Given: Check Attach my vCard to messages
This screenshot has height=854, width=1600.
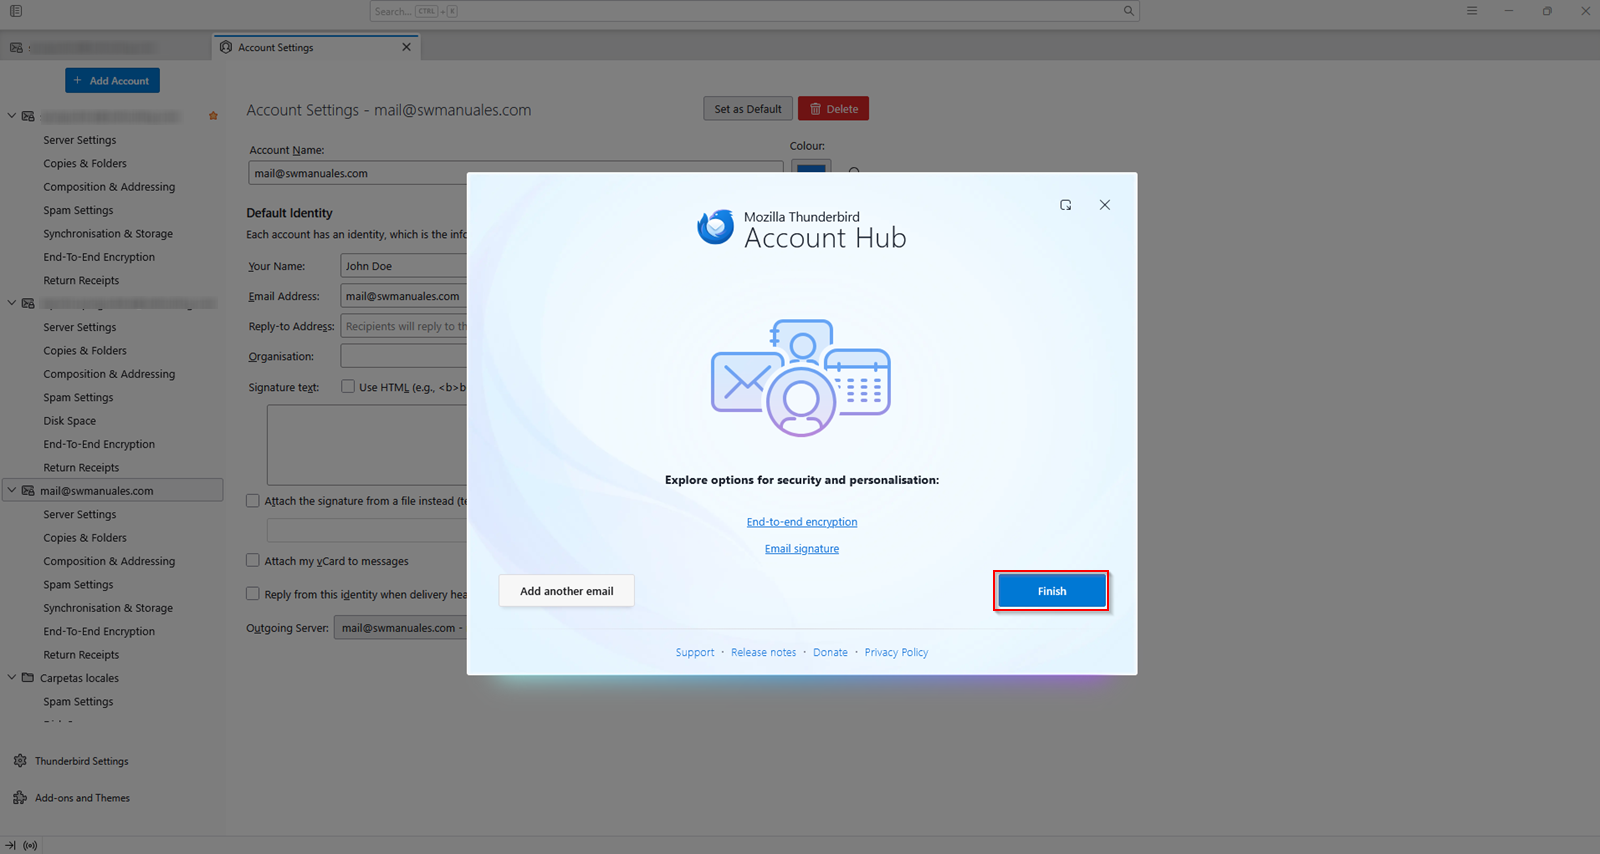Looking at the screenshot, I should click(x=253, y=561).
